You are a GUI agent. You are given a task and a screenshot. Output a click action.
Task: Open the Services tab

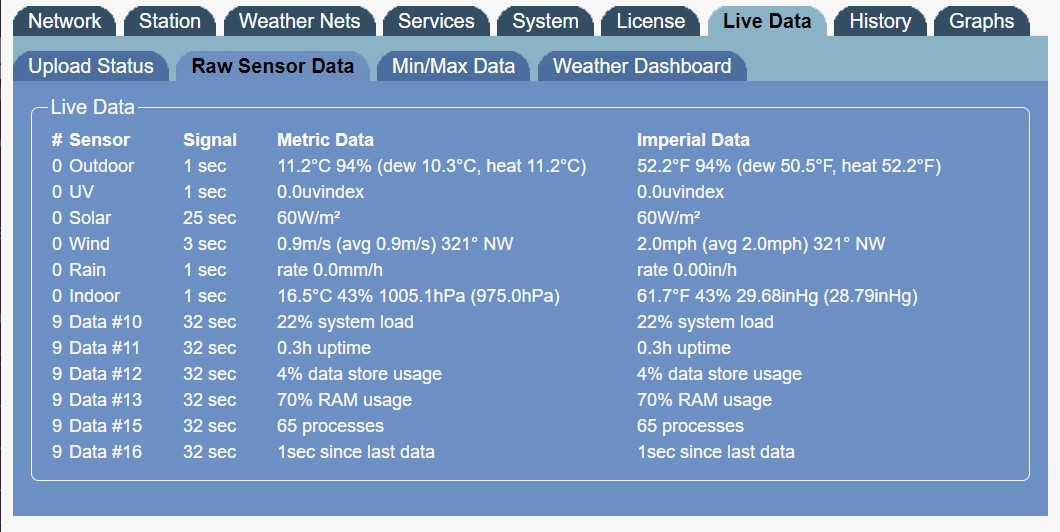pos(436,22)
